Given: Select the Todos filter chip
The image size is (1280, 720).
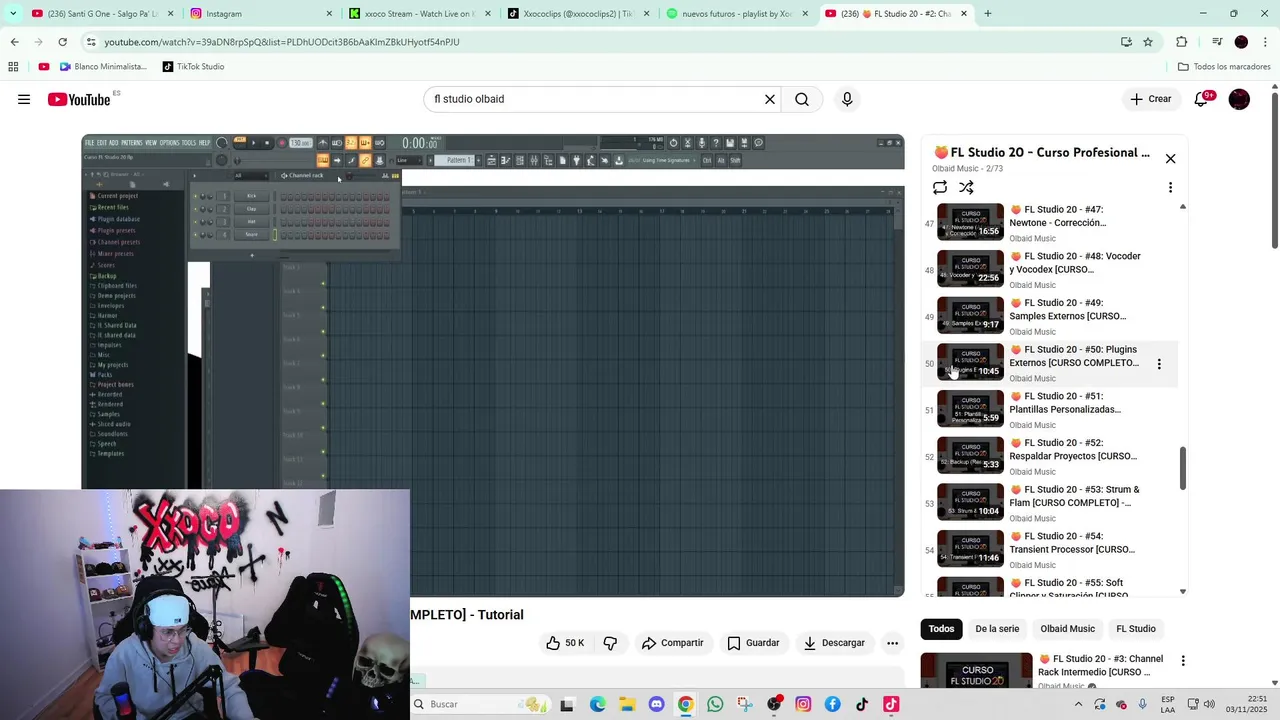Looking at the screenshot, I should tap(941, 629).
